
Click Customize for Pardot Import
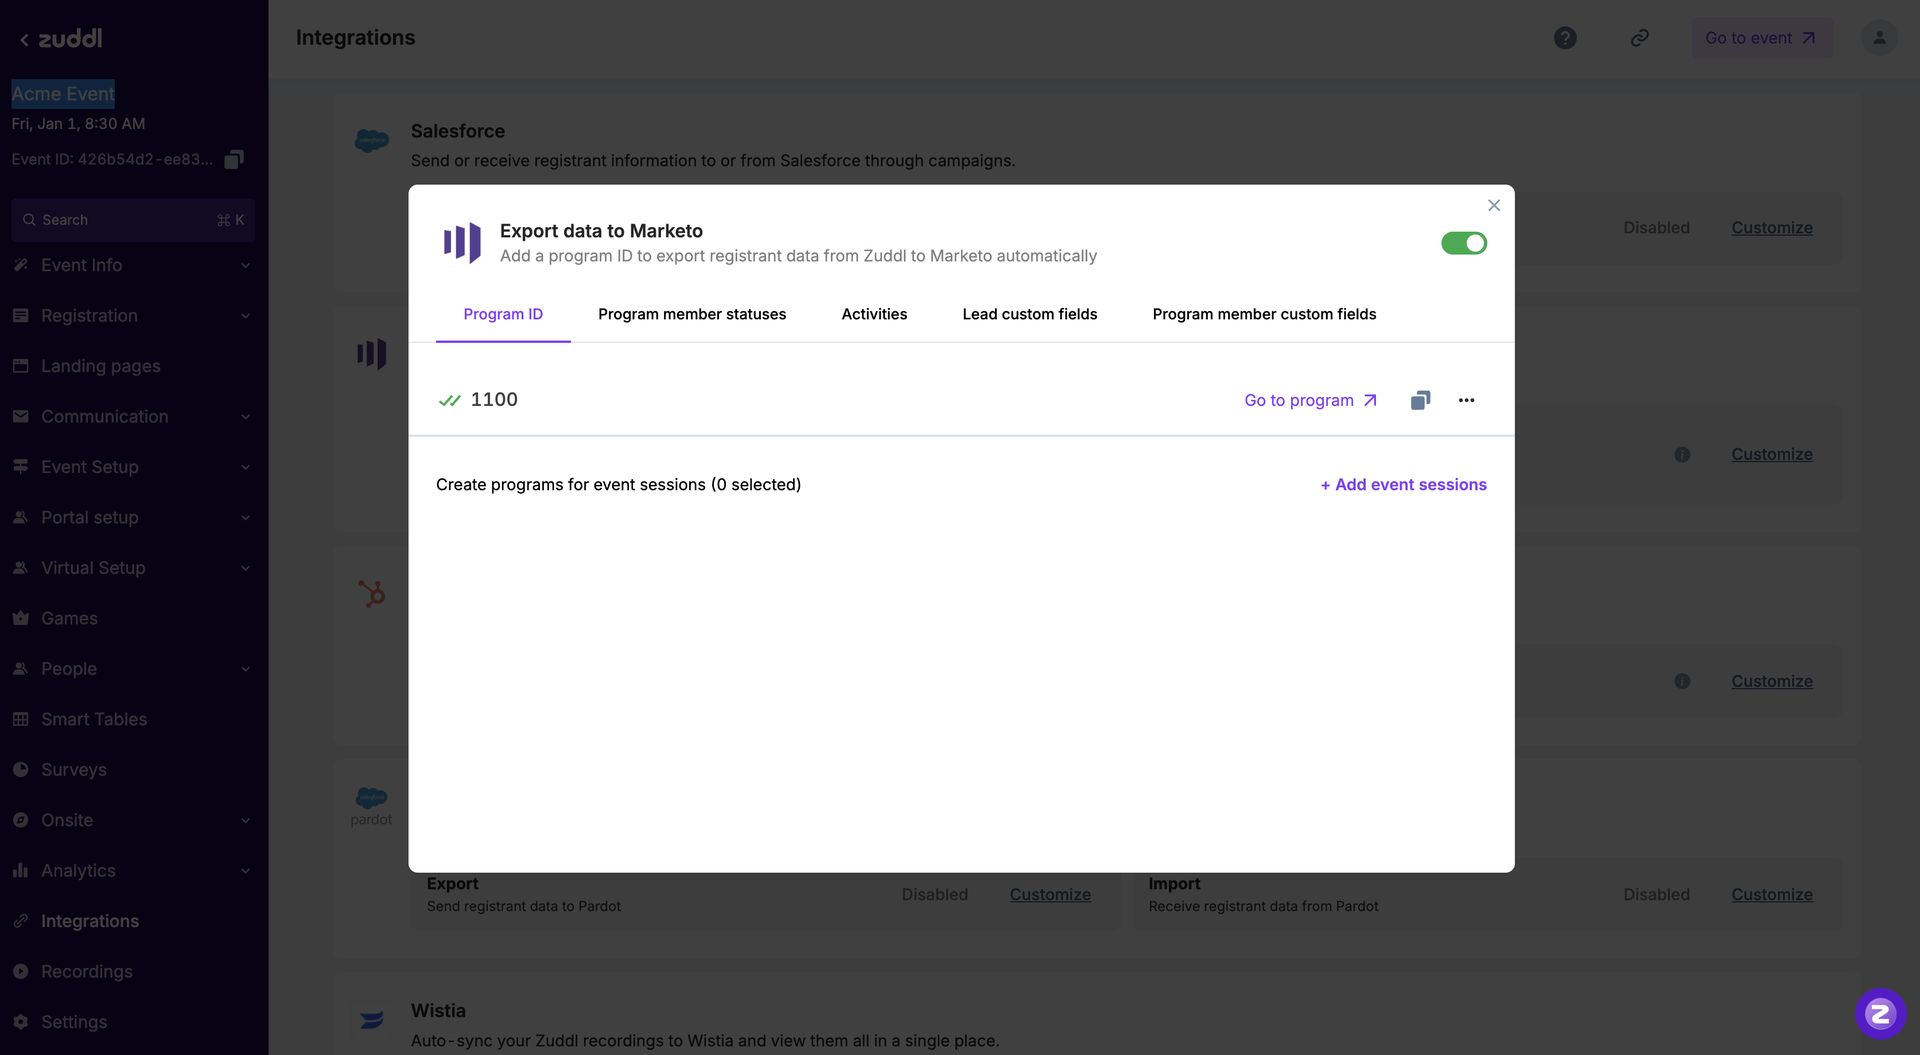[x=1771, y=895]
